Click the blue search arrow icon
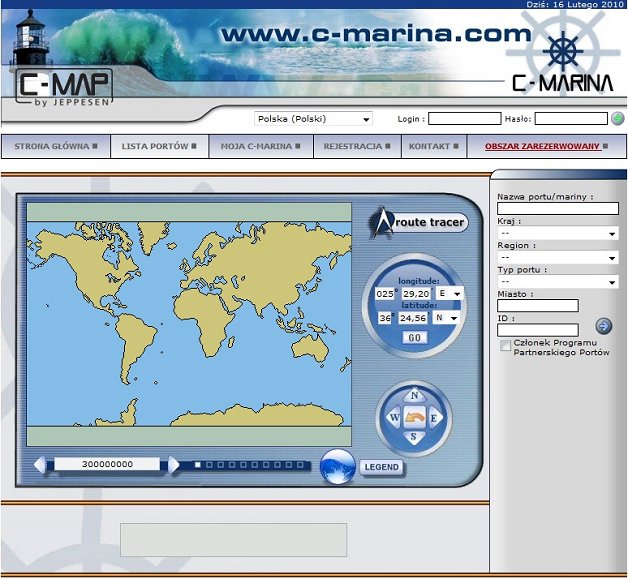The image size is (628, 579). (x=603, y=326)
